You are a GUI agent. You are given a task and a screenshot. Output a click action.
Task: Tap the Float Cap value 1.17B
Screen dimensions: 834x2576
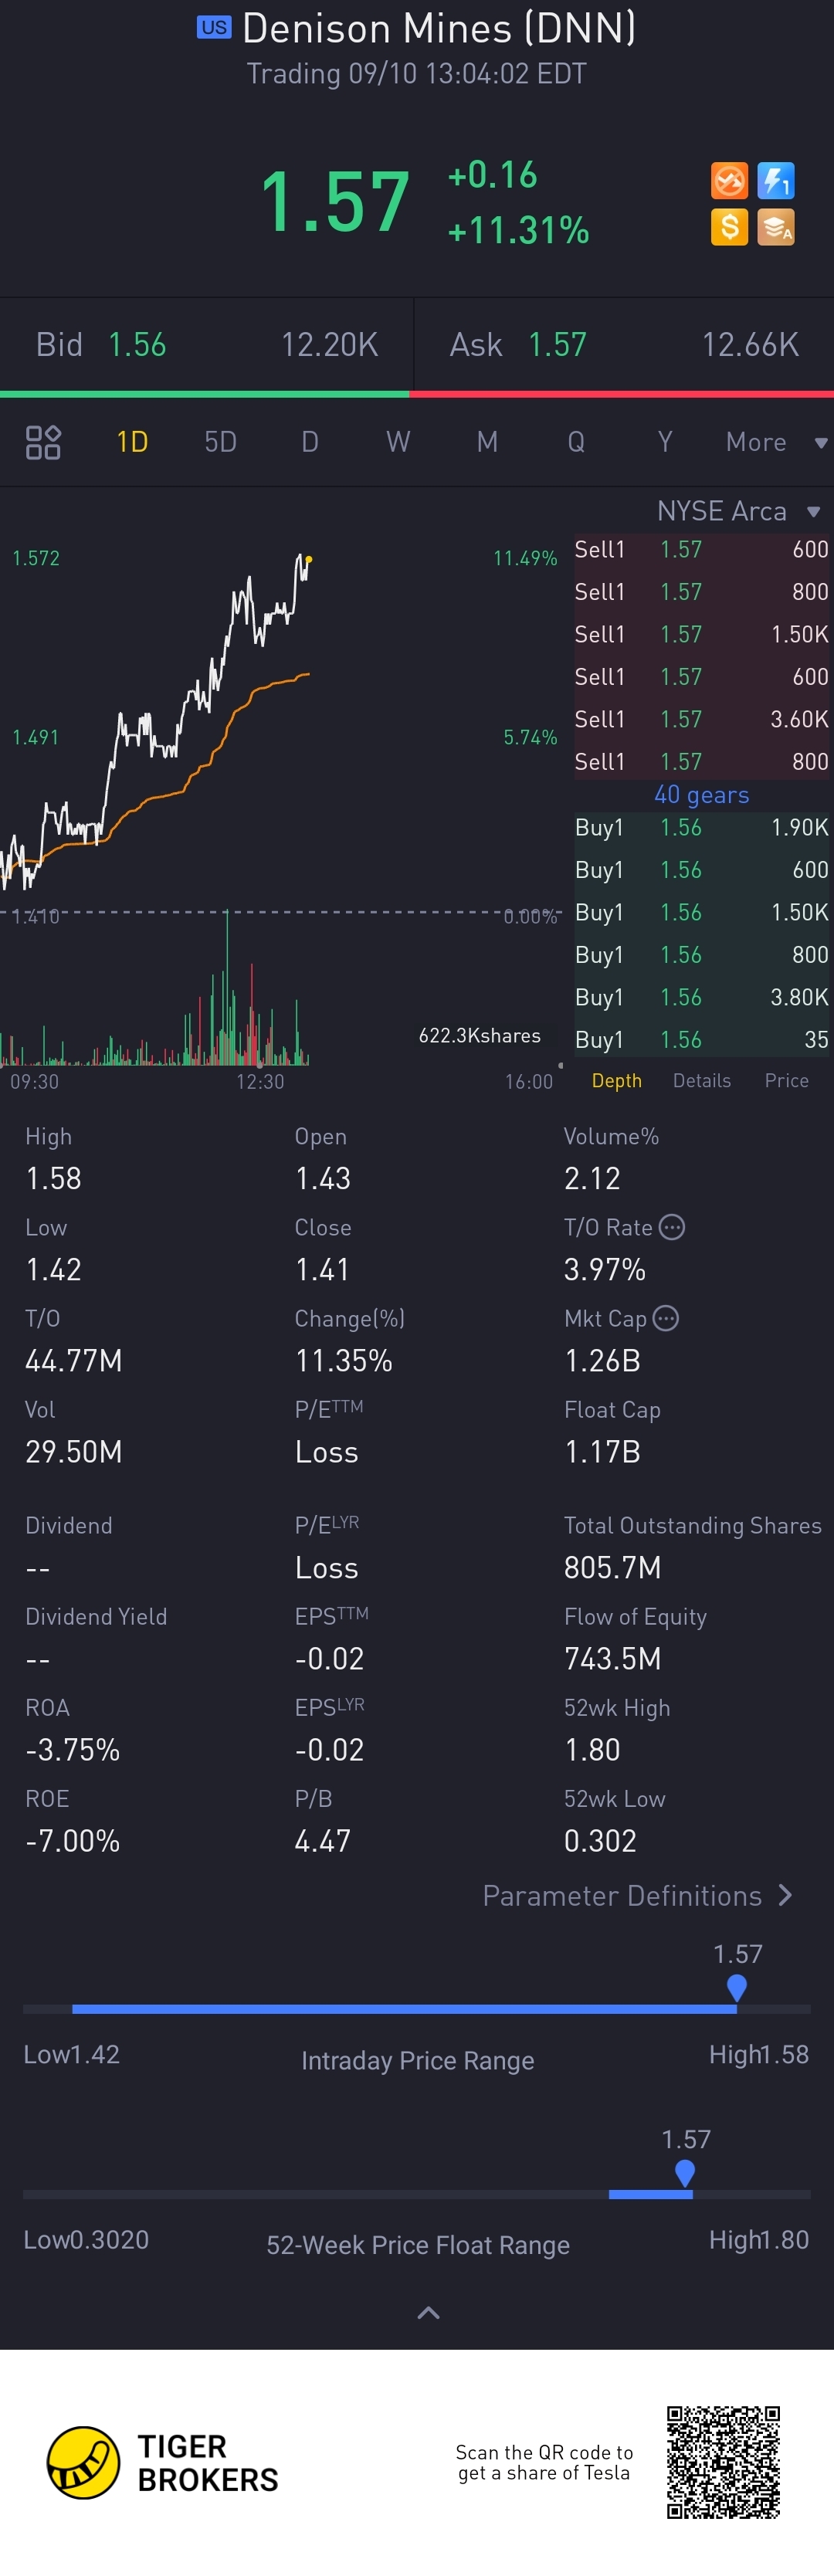[x=602, y=1452]
